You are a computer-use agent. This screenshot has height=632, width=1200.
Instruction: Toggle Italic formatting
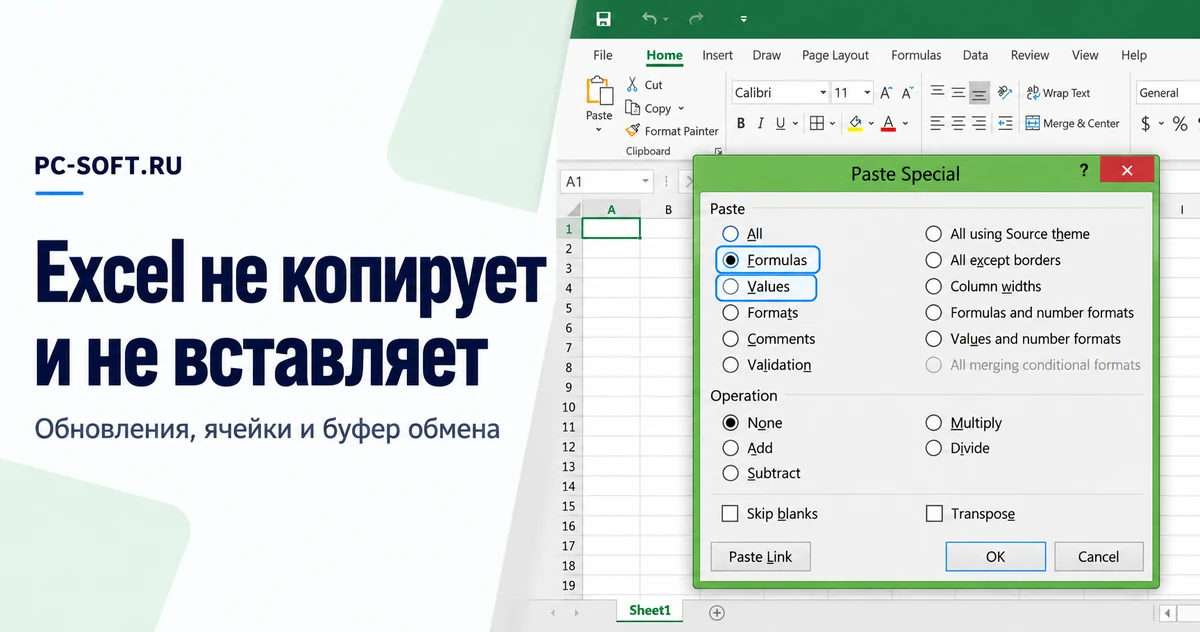tap(761, 124)
